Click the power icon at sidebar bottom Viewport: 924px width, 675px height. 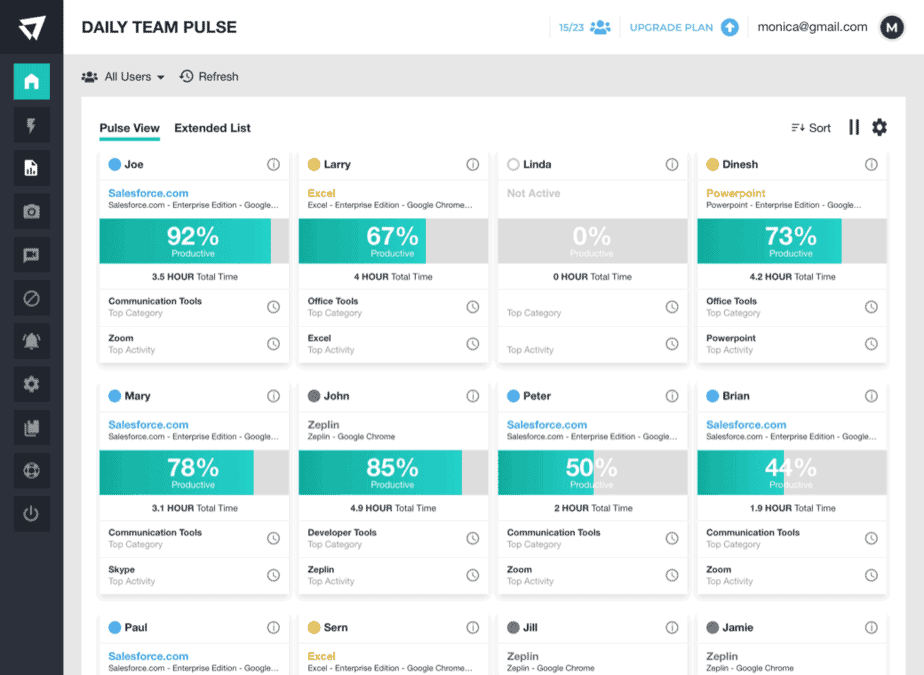click(30, 513)
